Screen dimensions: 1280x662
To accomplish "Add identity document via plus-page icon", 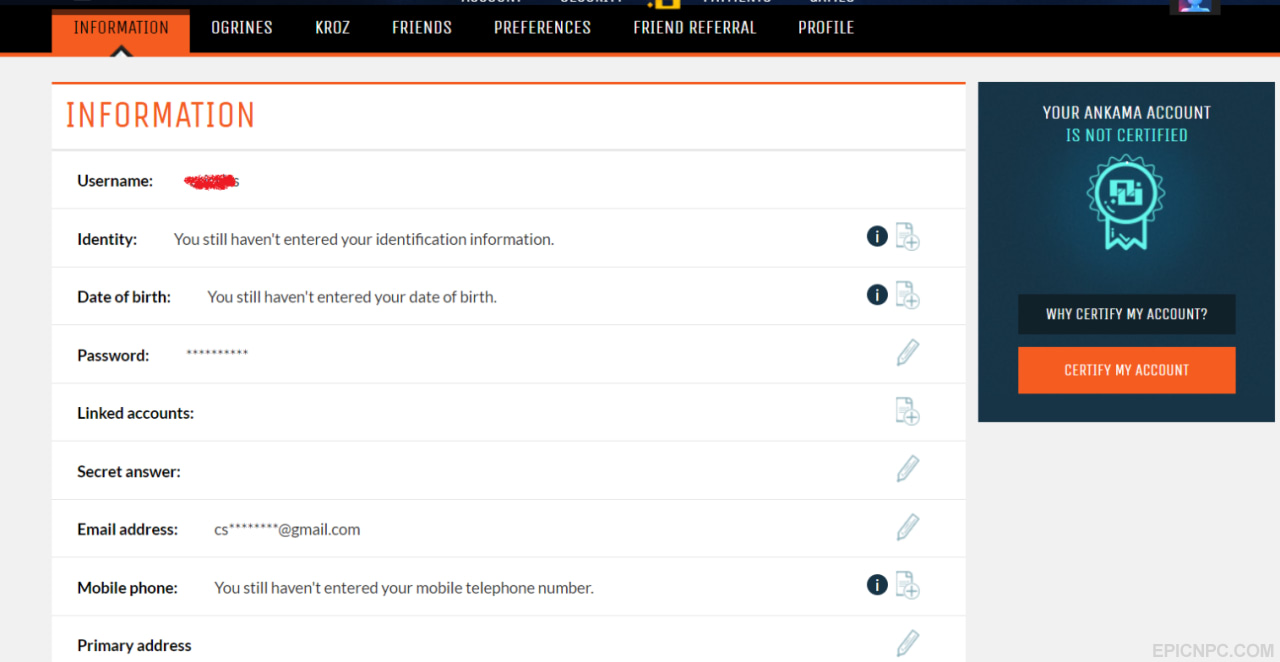I will (907, 237).
